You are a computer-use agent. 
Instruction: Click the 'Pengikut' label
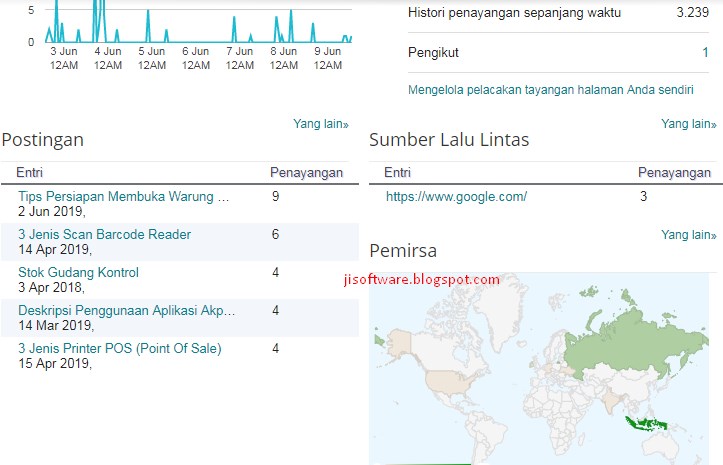[433, 53]
